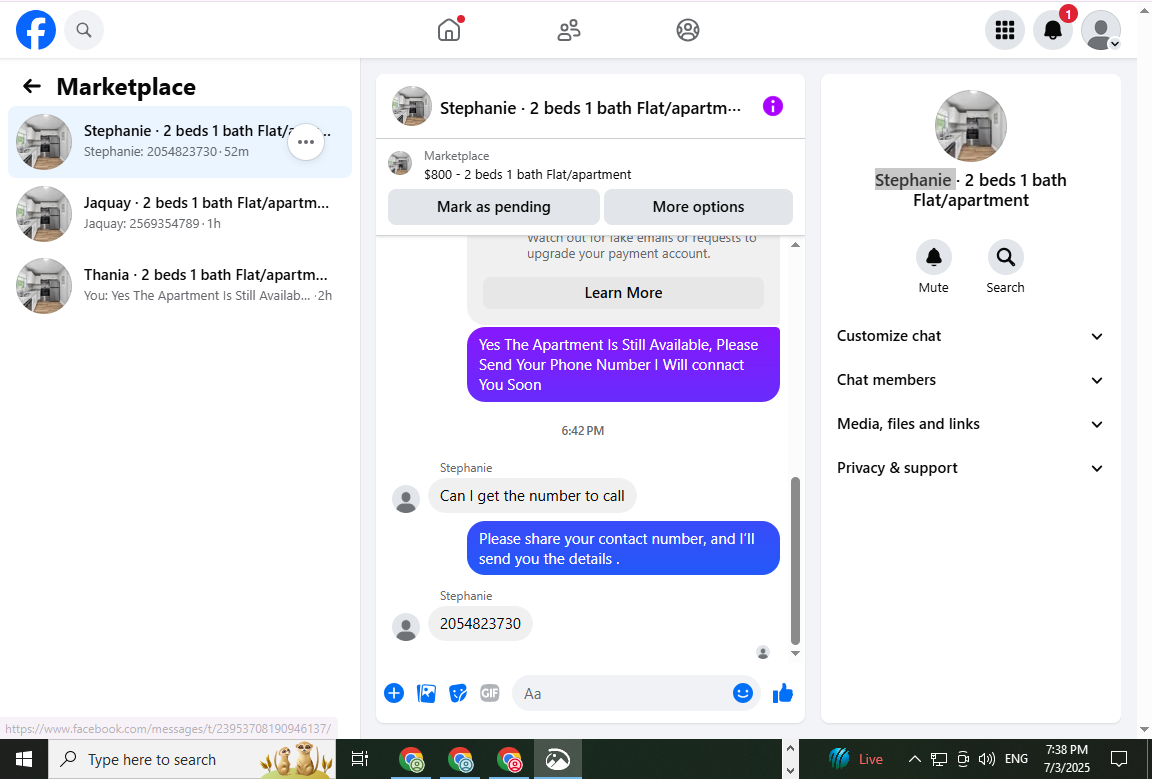Open the Notifications bell
Image resolution: width=1152 pixels, height=779 pixels.
(x=1053, y=30)
